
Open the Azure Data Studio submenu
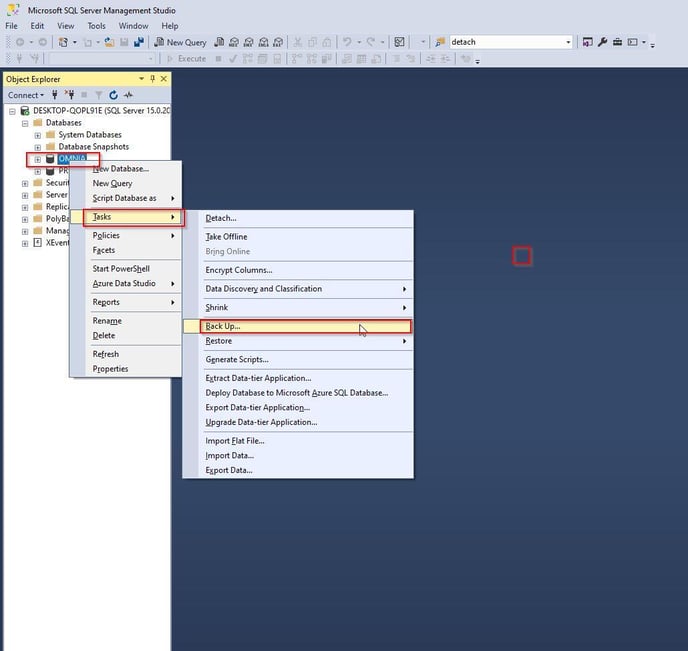click(x=126, y=284)
